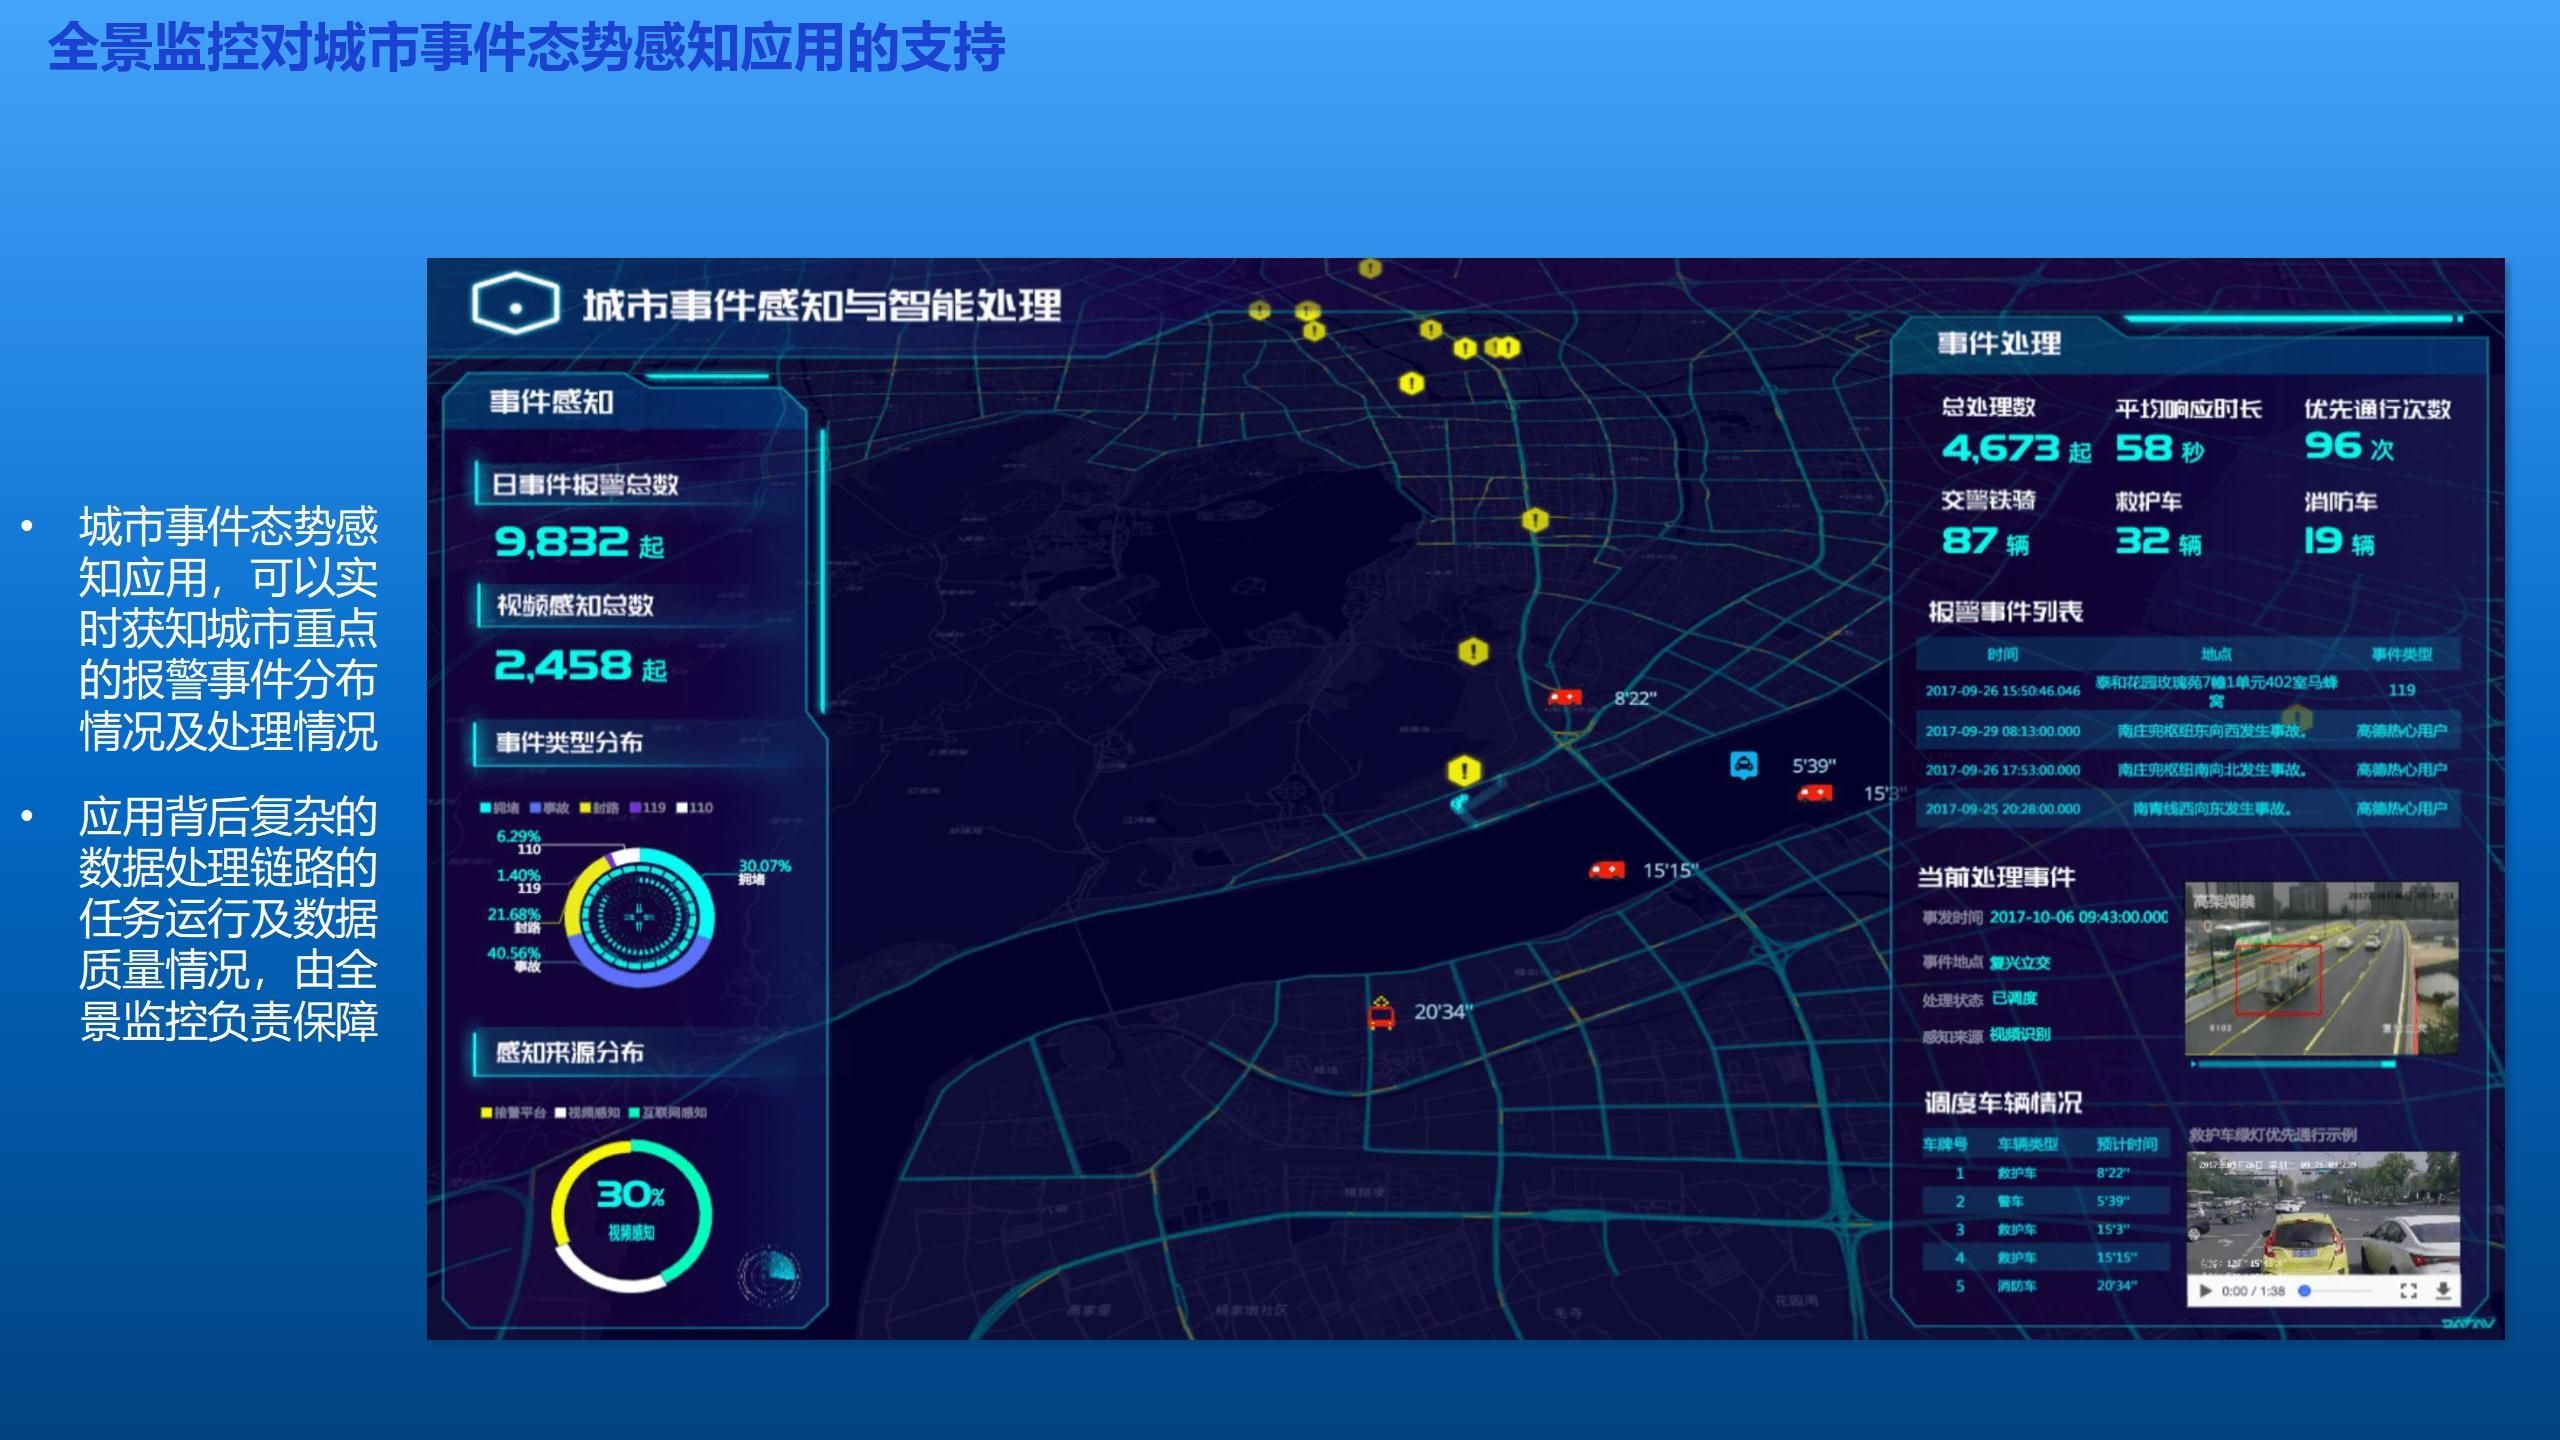Click the fire truck icon labeled 20'34"
The width and height of the screenshot is (2560, 1440).
coord(1381,1014)
